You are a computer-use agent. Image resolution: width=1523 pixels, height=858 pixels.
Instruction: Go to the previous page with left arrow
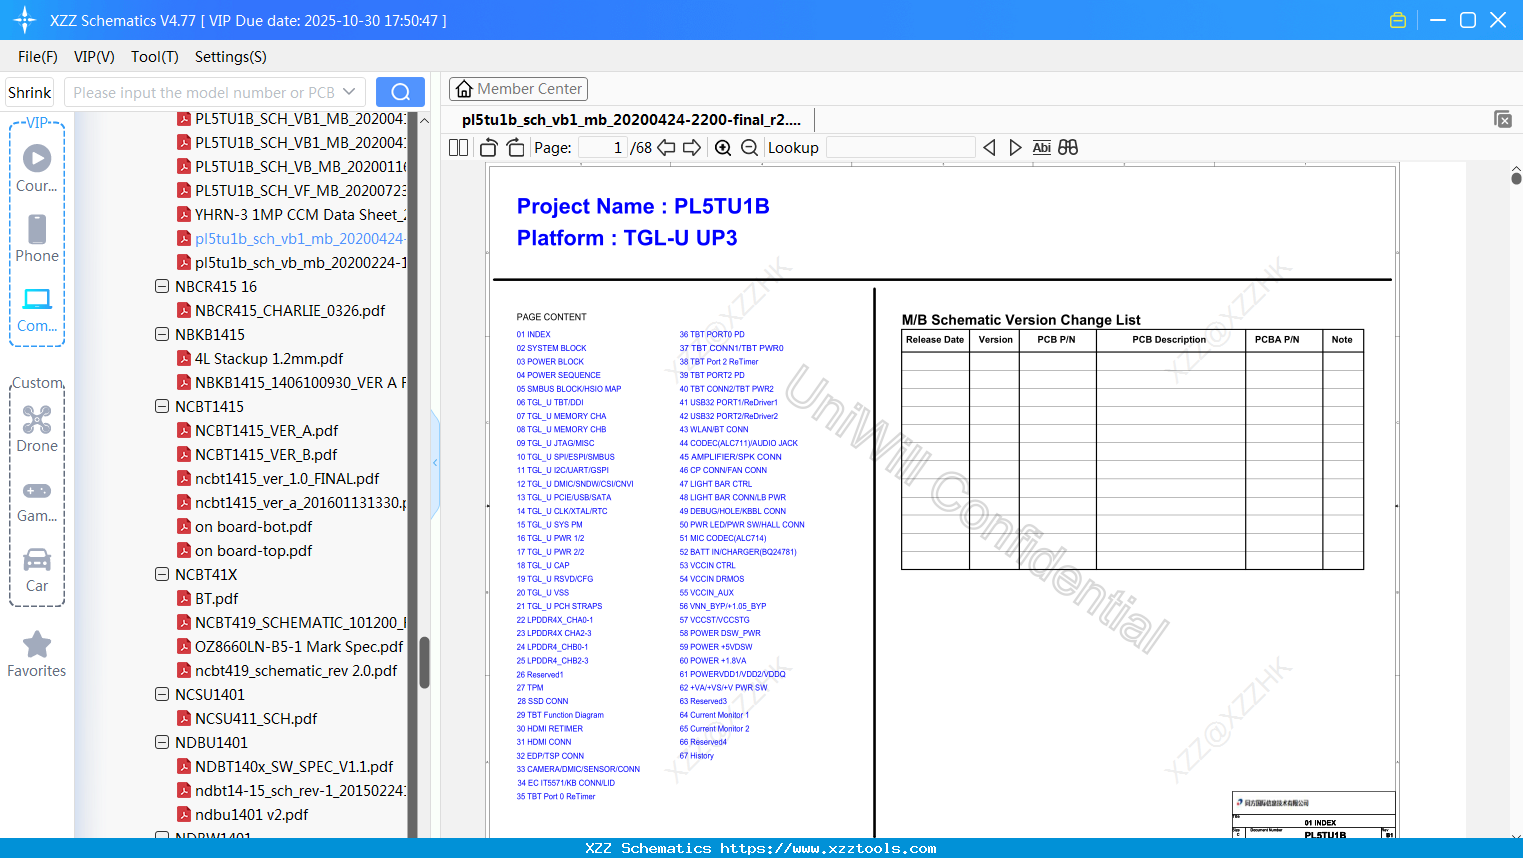click(666, 148)
